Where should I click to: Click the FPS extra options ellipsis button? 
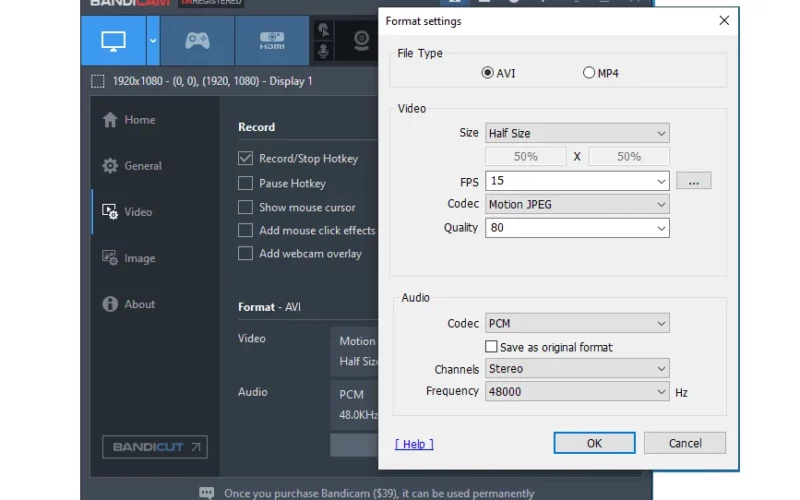[x=693, y=181]
